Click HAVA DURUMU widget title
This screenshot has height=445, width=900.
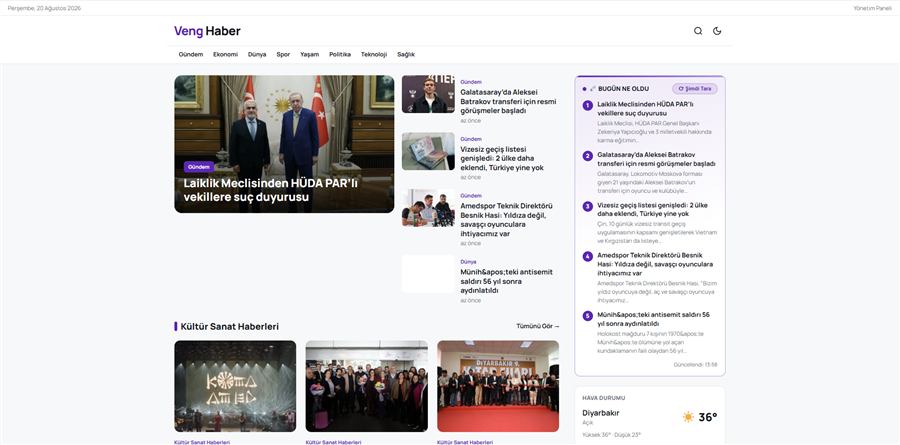[x=604, y=398]
